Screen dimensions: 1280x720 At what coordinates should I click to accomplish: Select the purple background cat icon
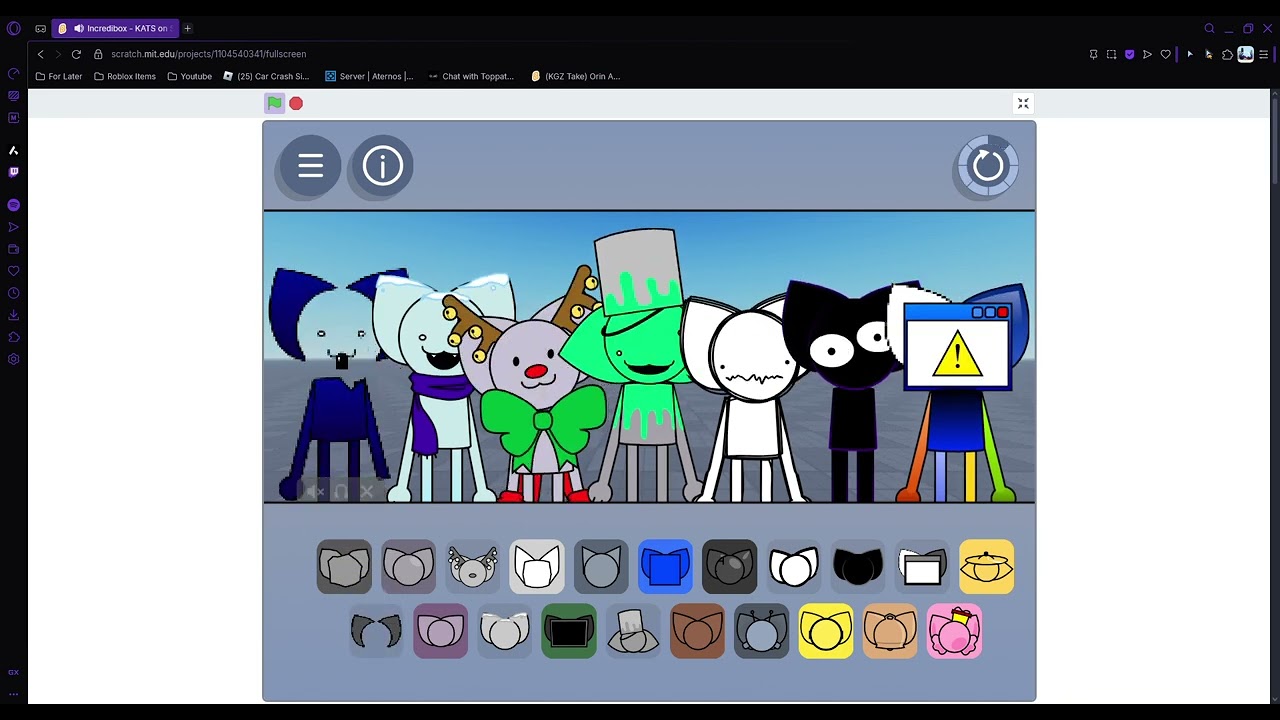[x=440, y=631]
